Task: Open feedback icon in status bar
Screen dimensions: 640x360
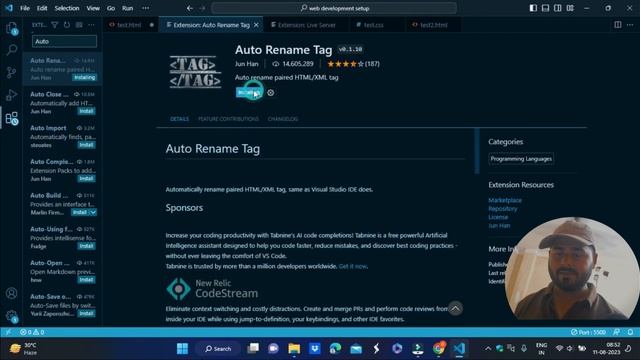Action: 616,332
